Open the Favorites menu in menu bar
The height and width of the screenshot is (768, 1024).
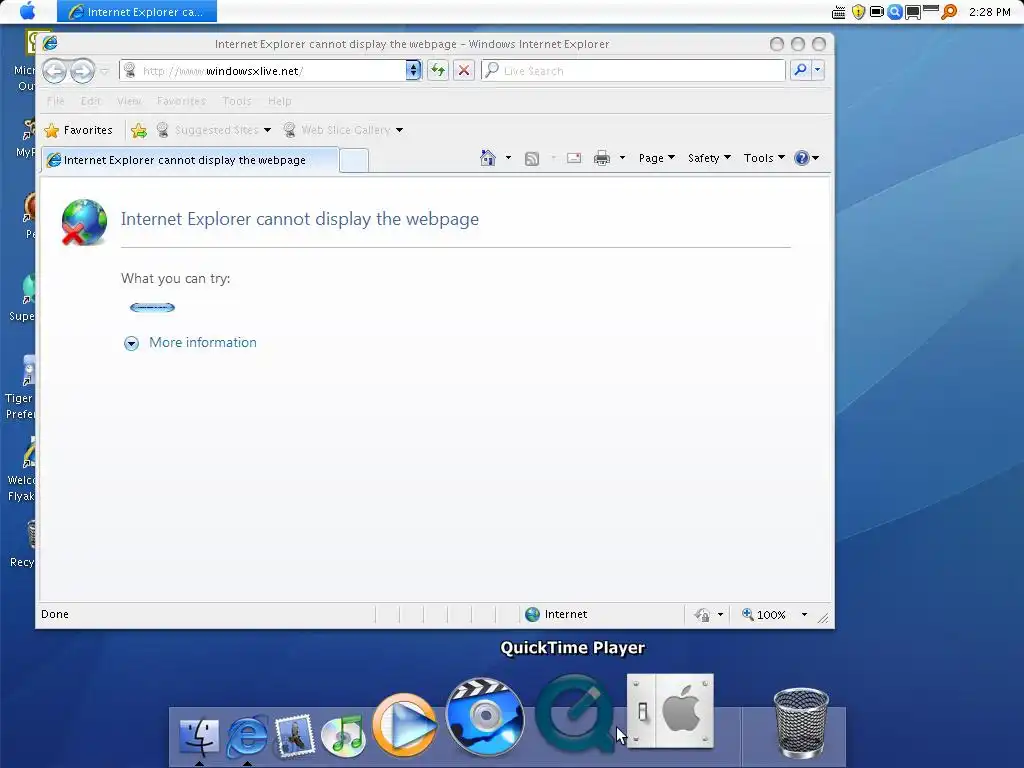(181, 101)
